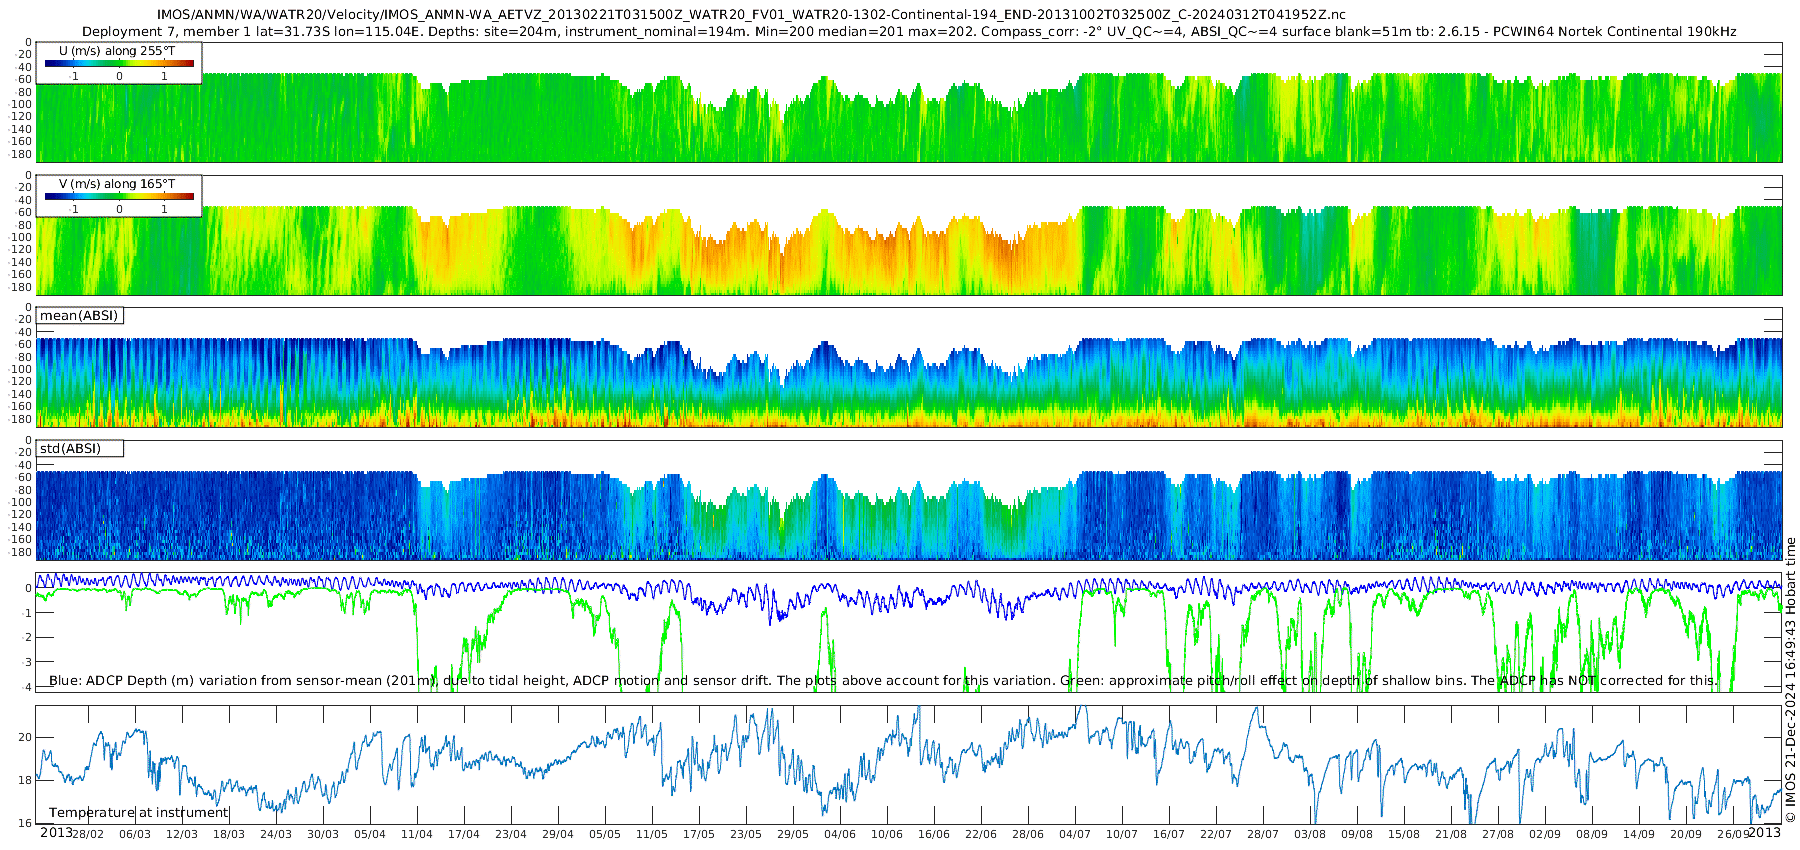Choose the '29/05' date on the time axis
This screenshot has height=850, width=1800.
click(793, 834)
